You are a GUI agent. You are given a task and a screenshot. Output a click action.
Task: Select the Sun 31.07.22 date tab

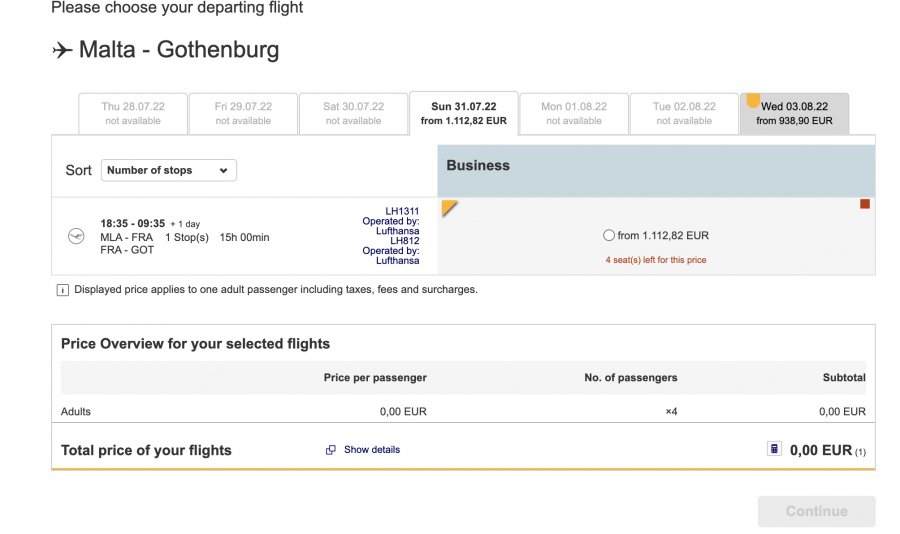(x=463, y=113)
